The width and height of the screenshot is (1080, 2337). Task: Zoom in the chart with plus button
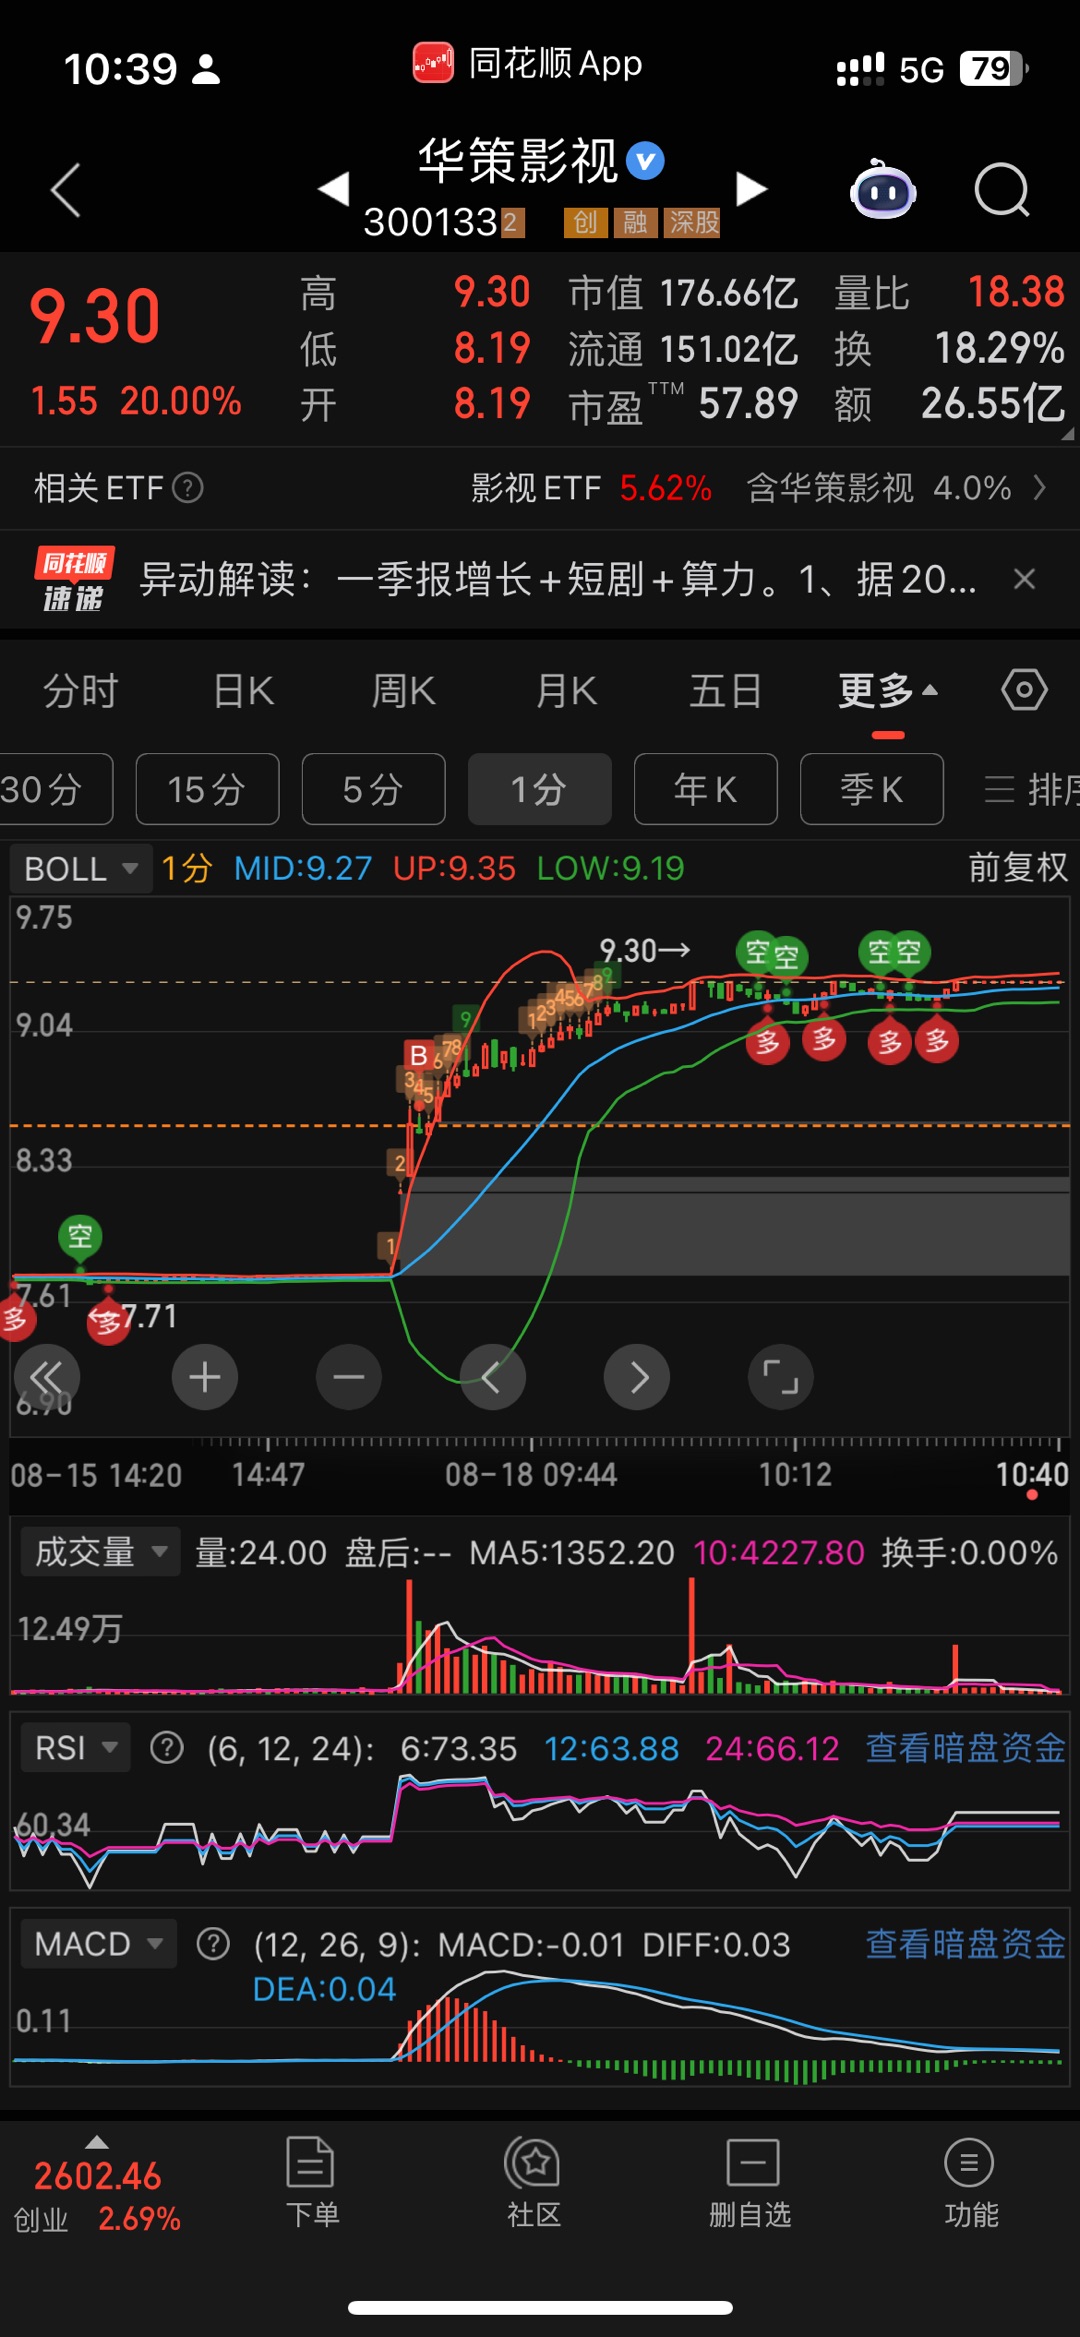tap(205, 1377)
